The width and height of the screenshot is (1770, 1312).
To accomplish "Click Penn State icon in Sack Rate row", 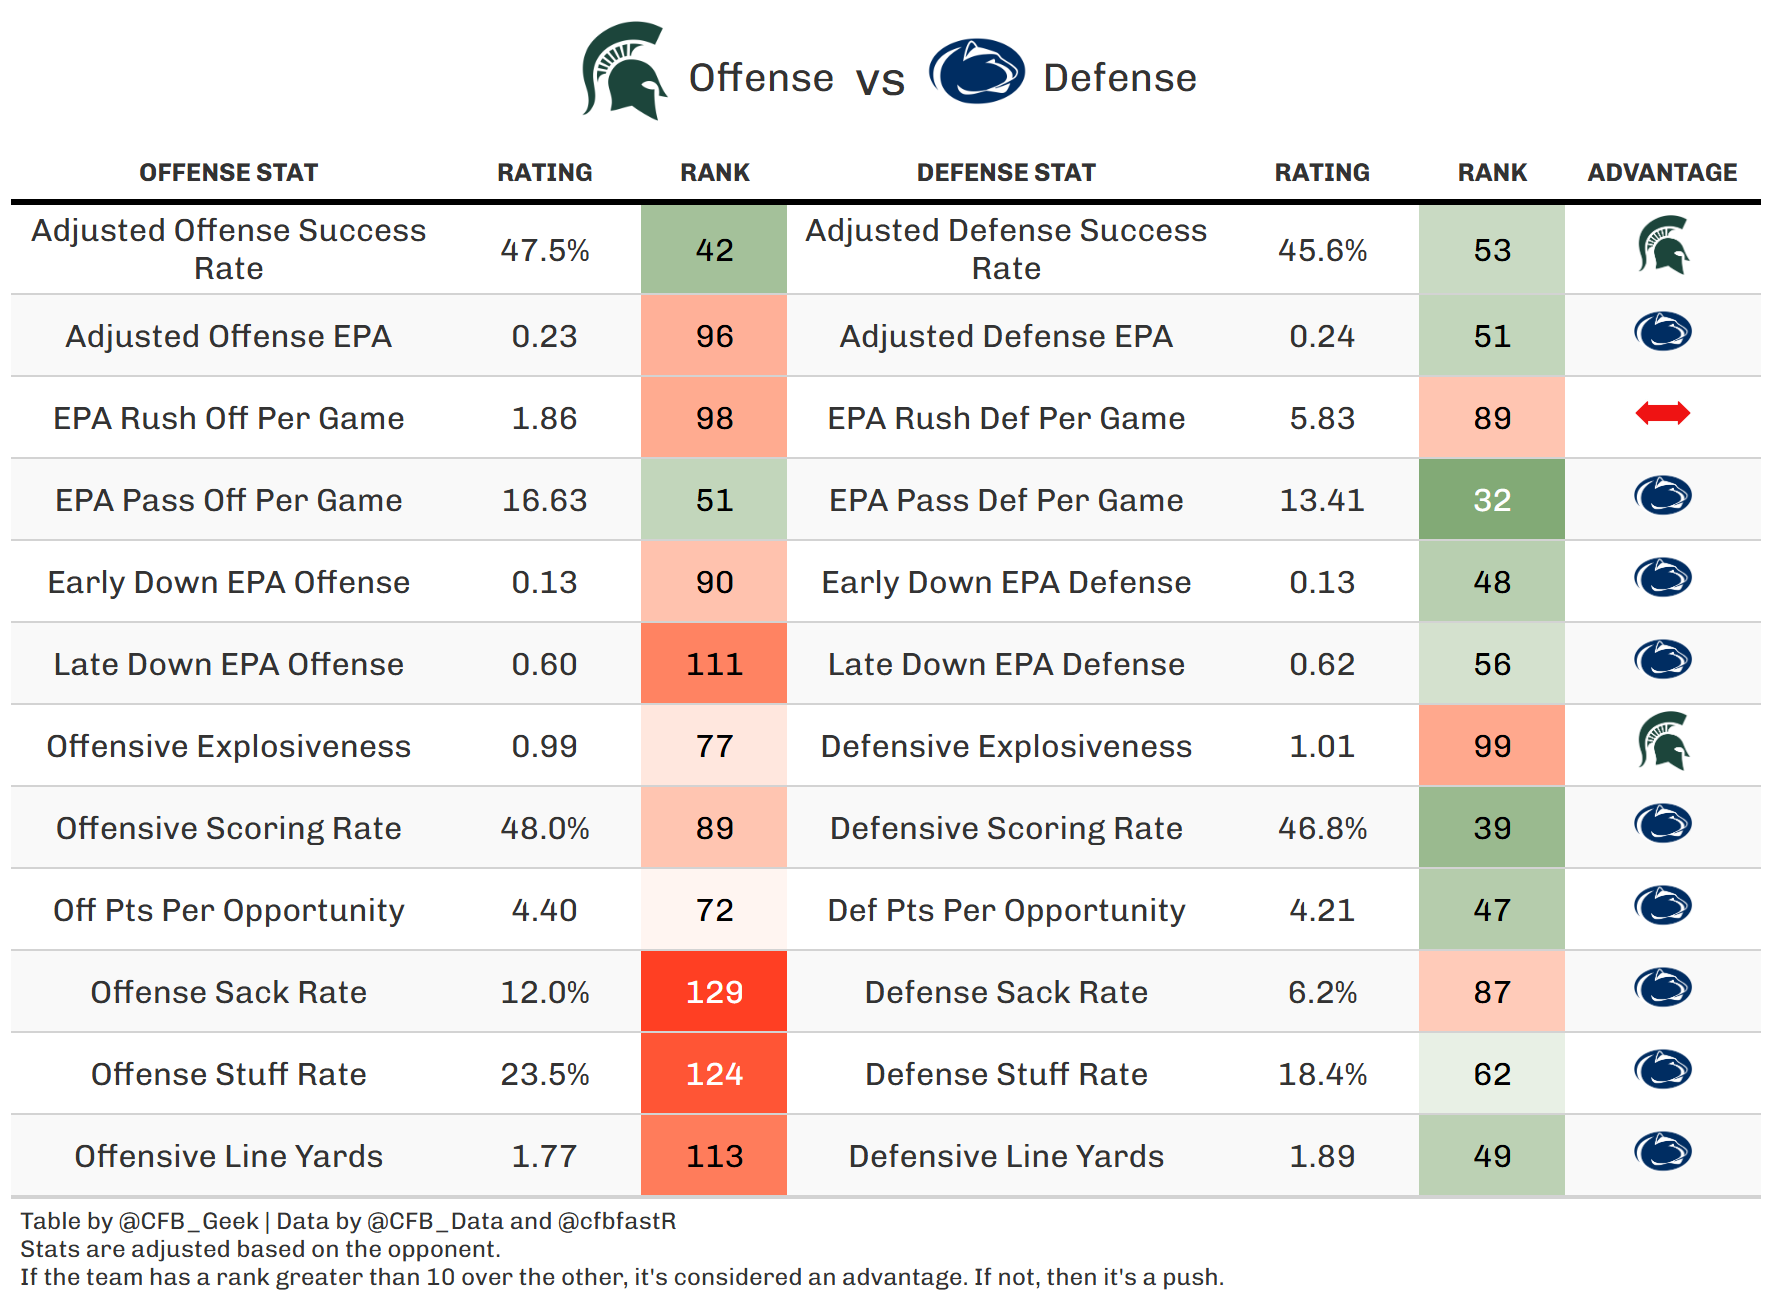I will (1663, 988).
